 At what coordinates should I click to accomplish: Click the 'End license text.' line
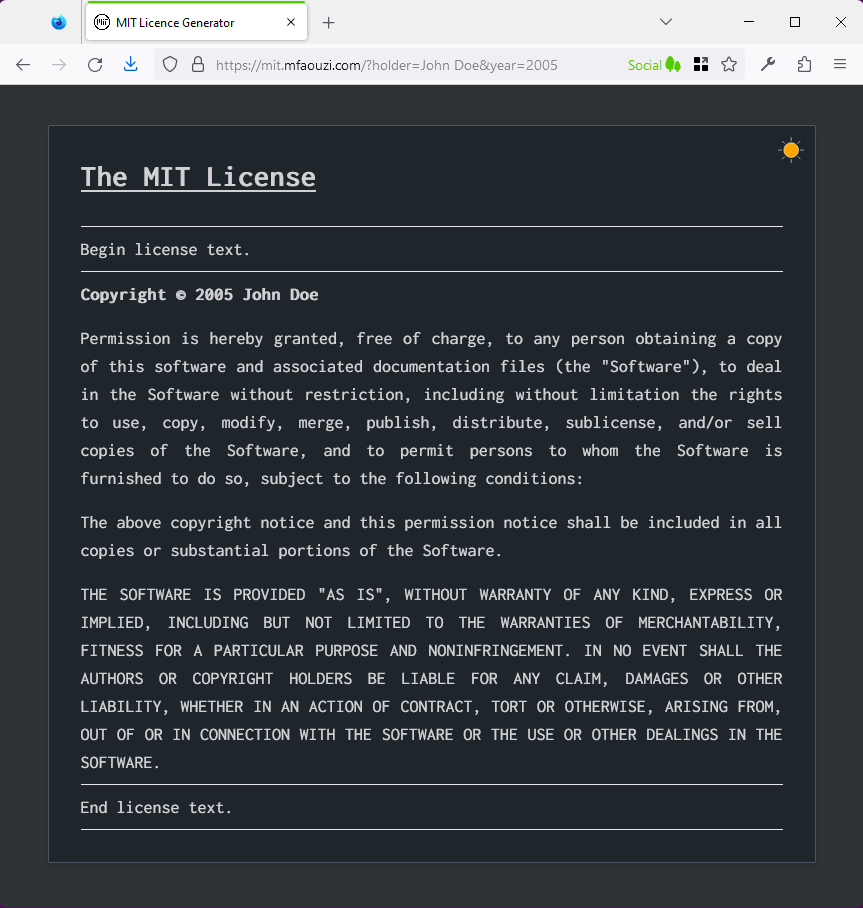coord(156,808)
